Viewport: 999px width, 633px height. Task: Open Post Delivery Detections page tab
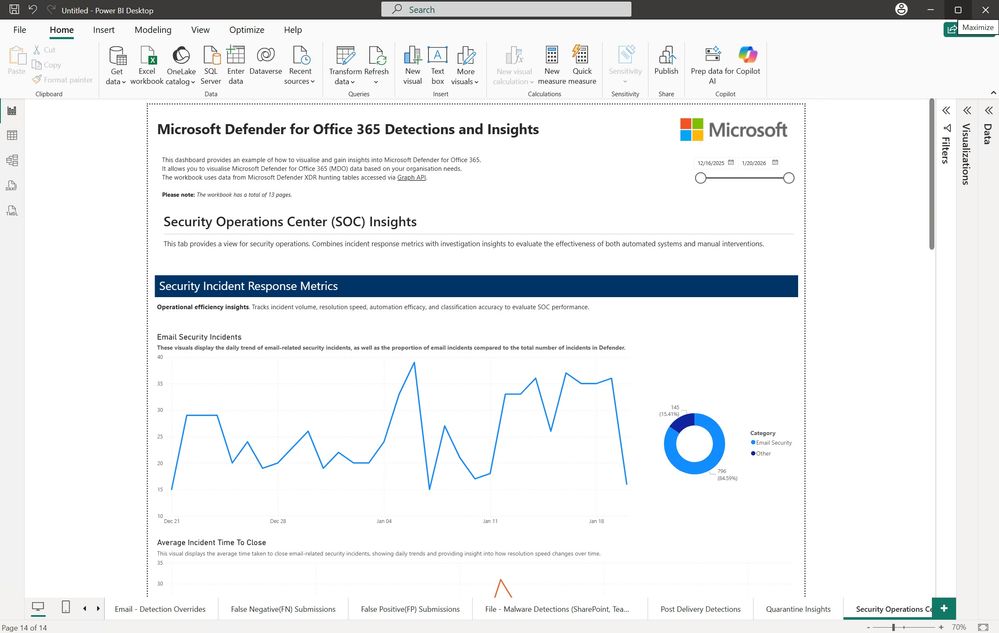(x=700, y=609)
